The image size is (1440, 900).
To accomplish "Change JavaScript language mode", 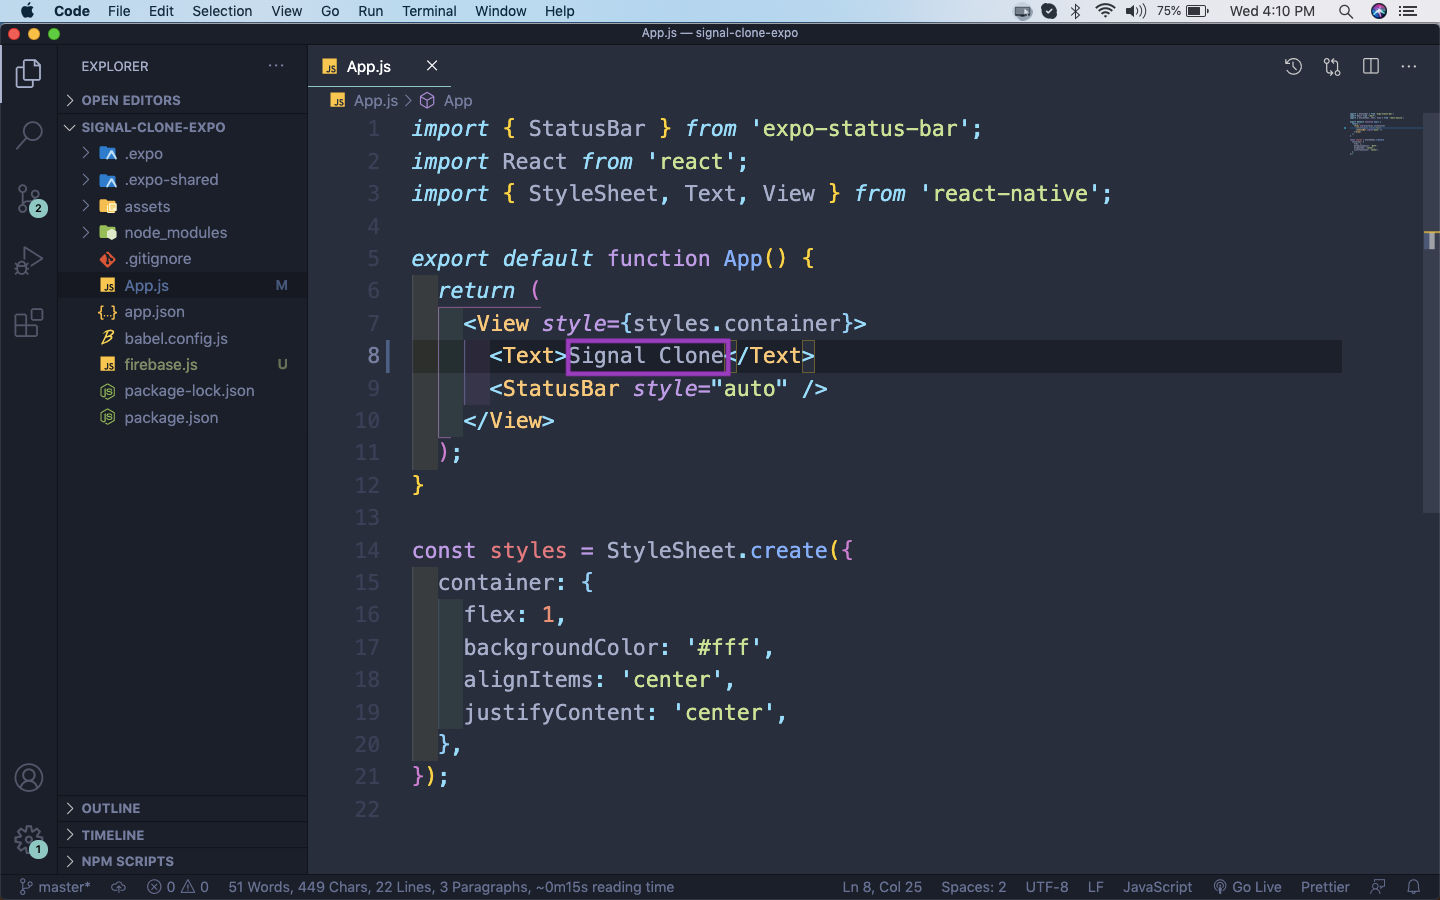I will (x=1158, y=887).
